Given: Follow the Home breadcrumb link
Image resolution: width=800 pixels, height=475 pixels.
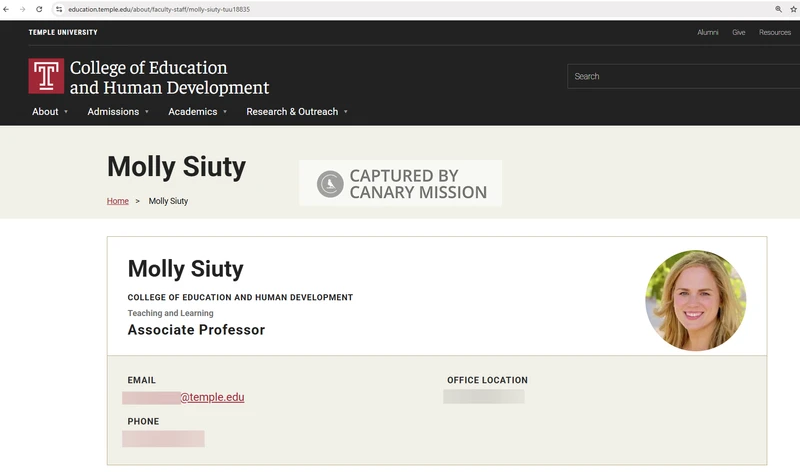Looking at the screenshot, I should point(117,201).
